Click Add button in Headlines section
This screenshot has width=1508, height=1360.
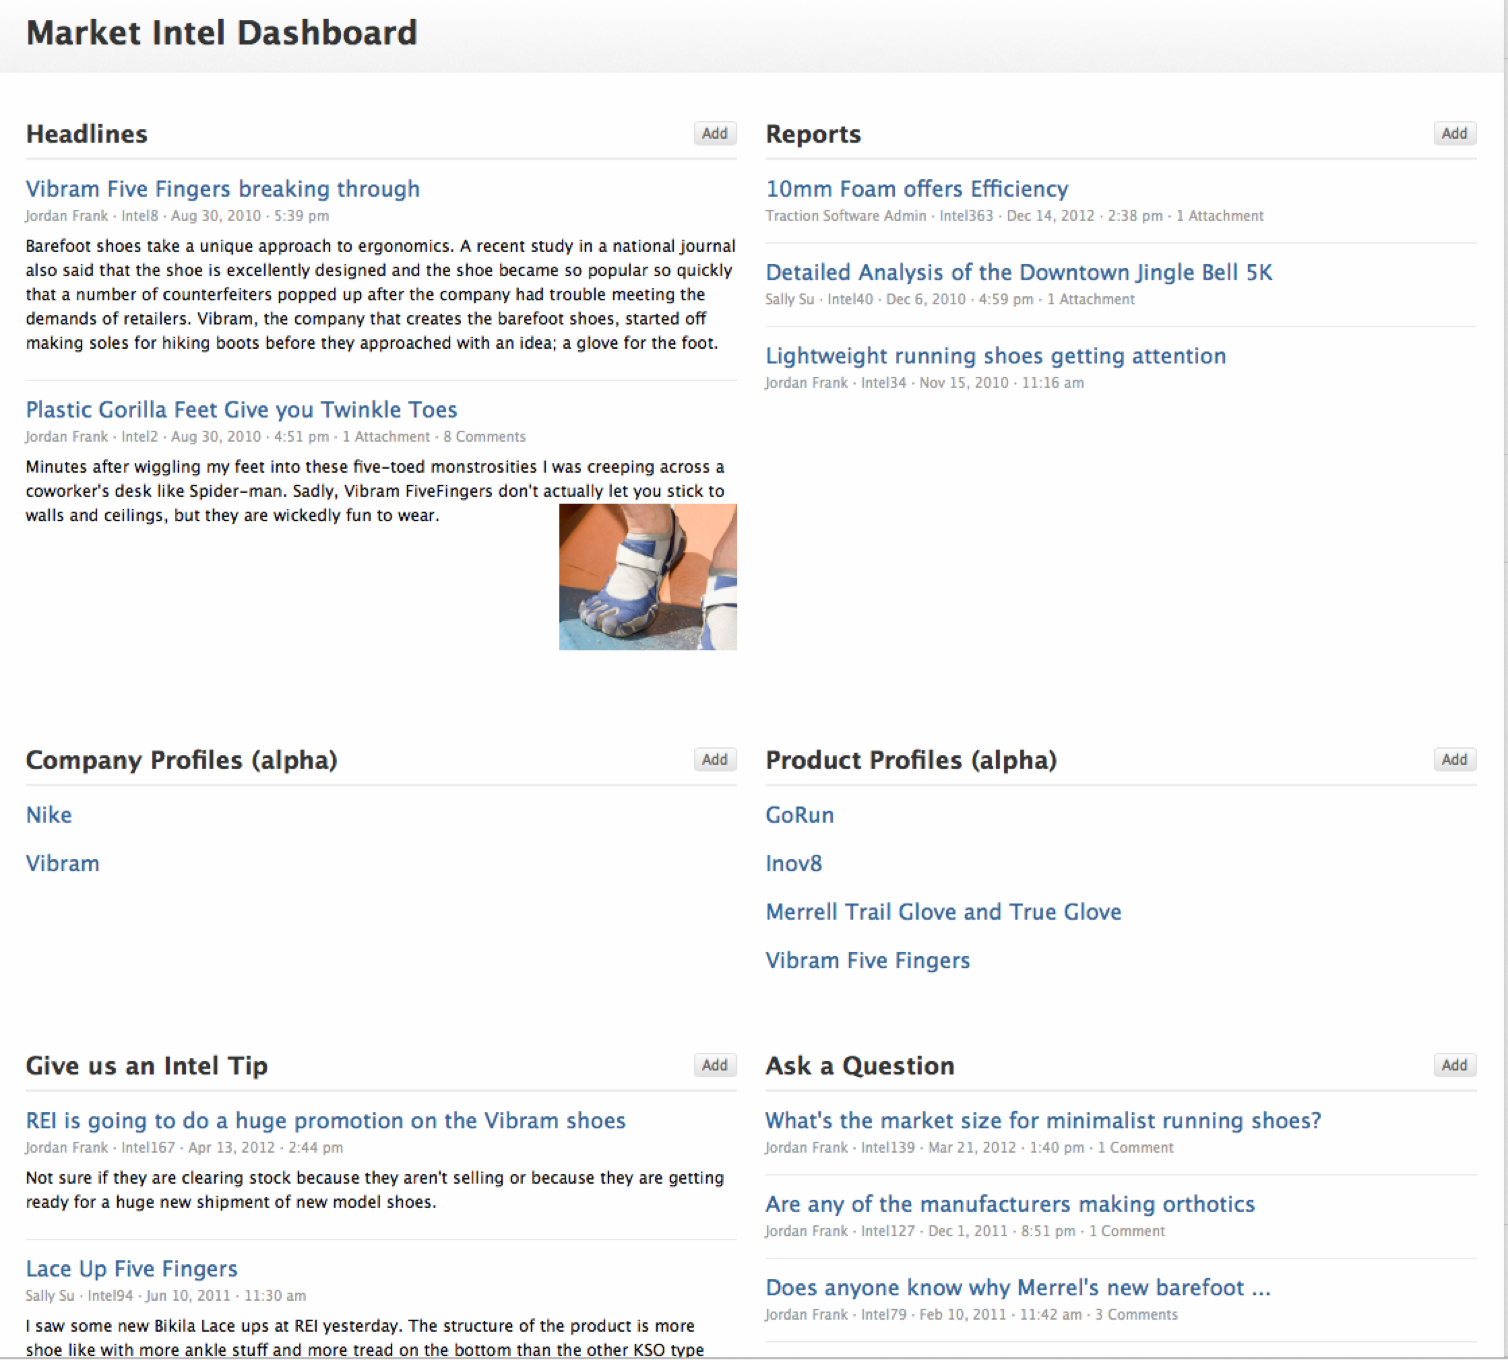click(x=714, y=134)
